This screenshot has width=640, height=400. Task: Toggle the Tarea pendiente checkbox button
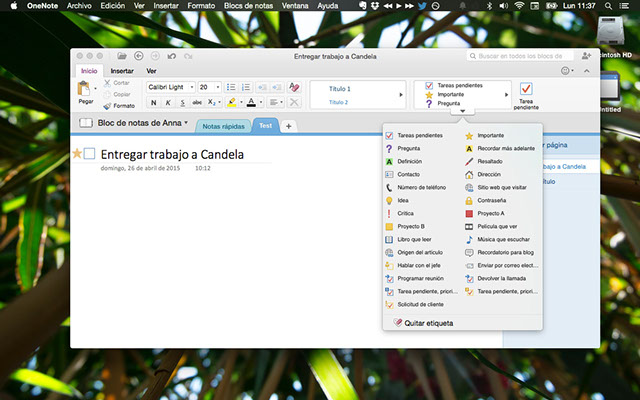pos(526,92)
